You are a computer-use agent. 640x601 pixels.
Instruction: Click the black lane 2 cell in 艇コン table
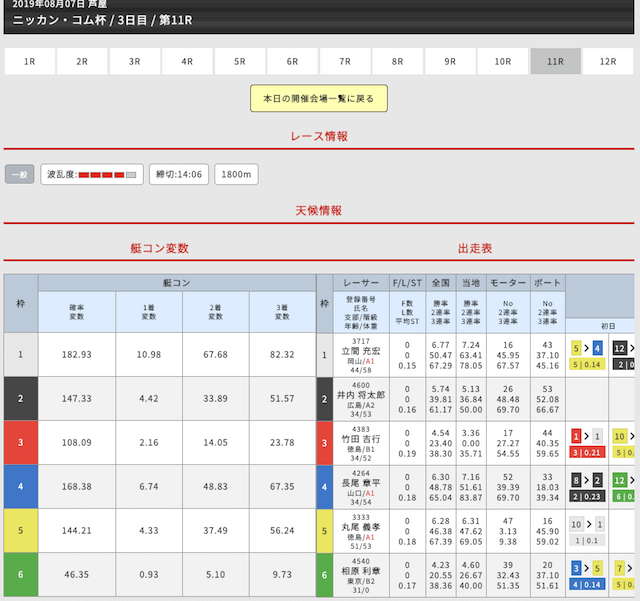(21, 398)
